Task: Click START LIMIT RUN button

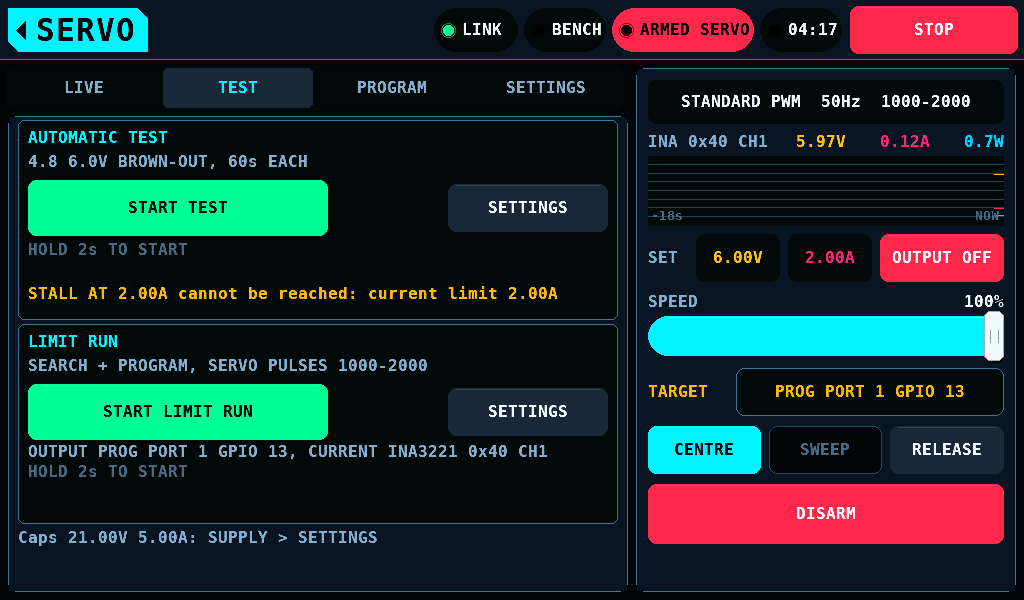Action: click(178, 411)
